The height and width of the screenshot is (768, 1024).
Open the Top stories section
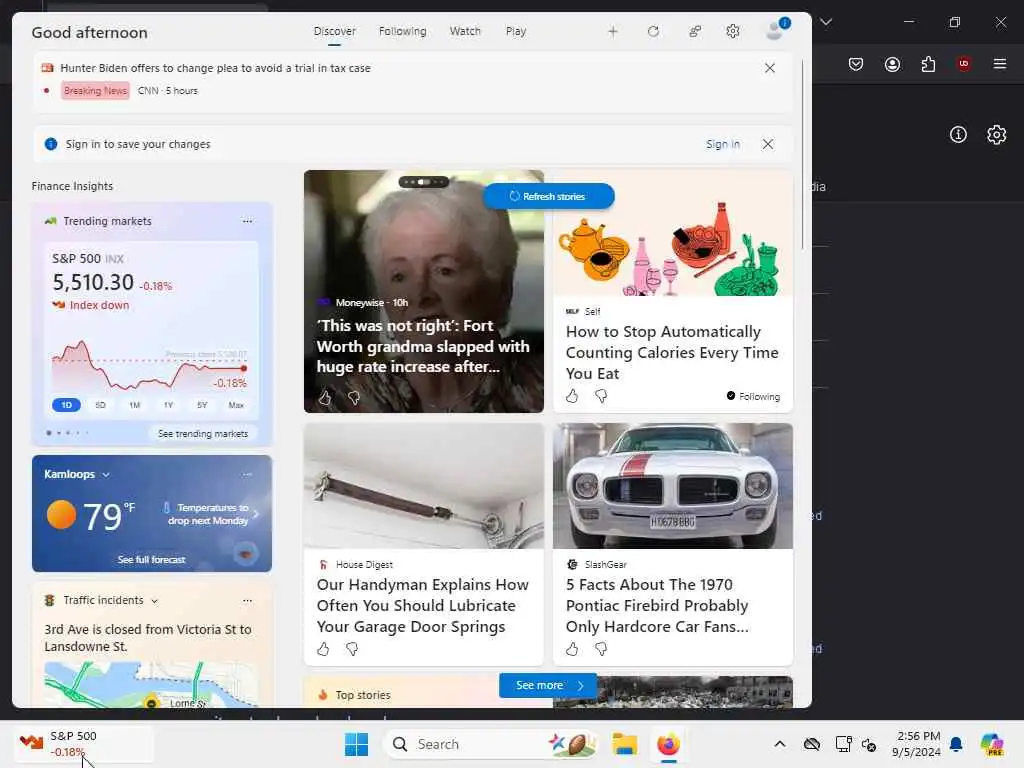coord(362,695)
